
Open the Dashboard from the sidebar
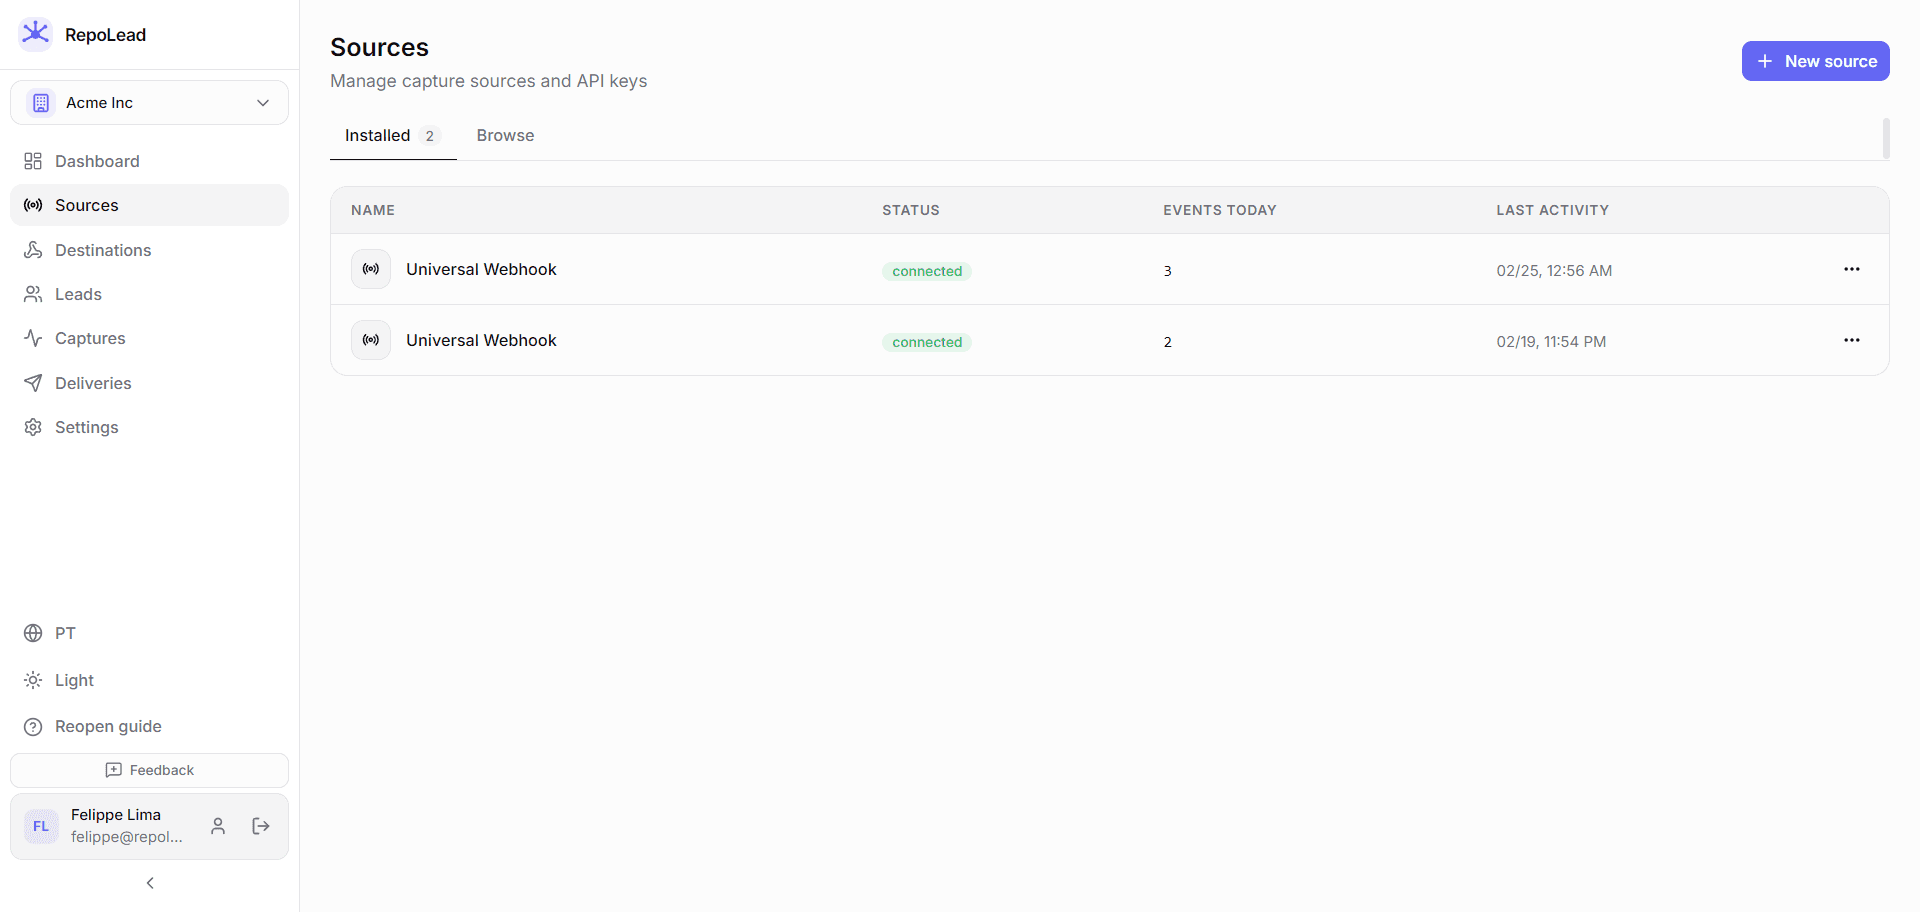[x=33, y=161]
